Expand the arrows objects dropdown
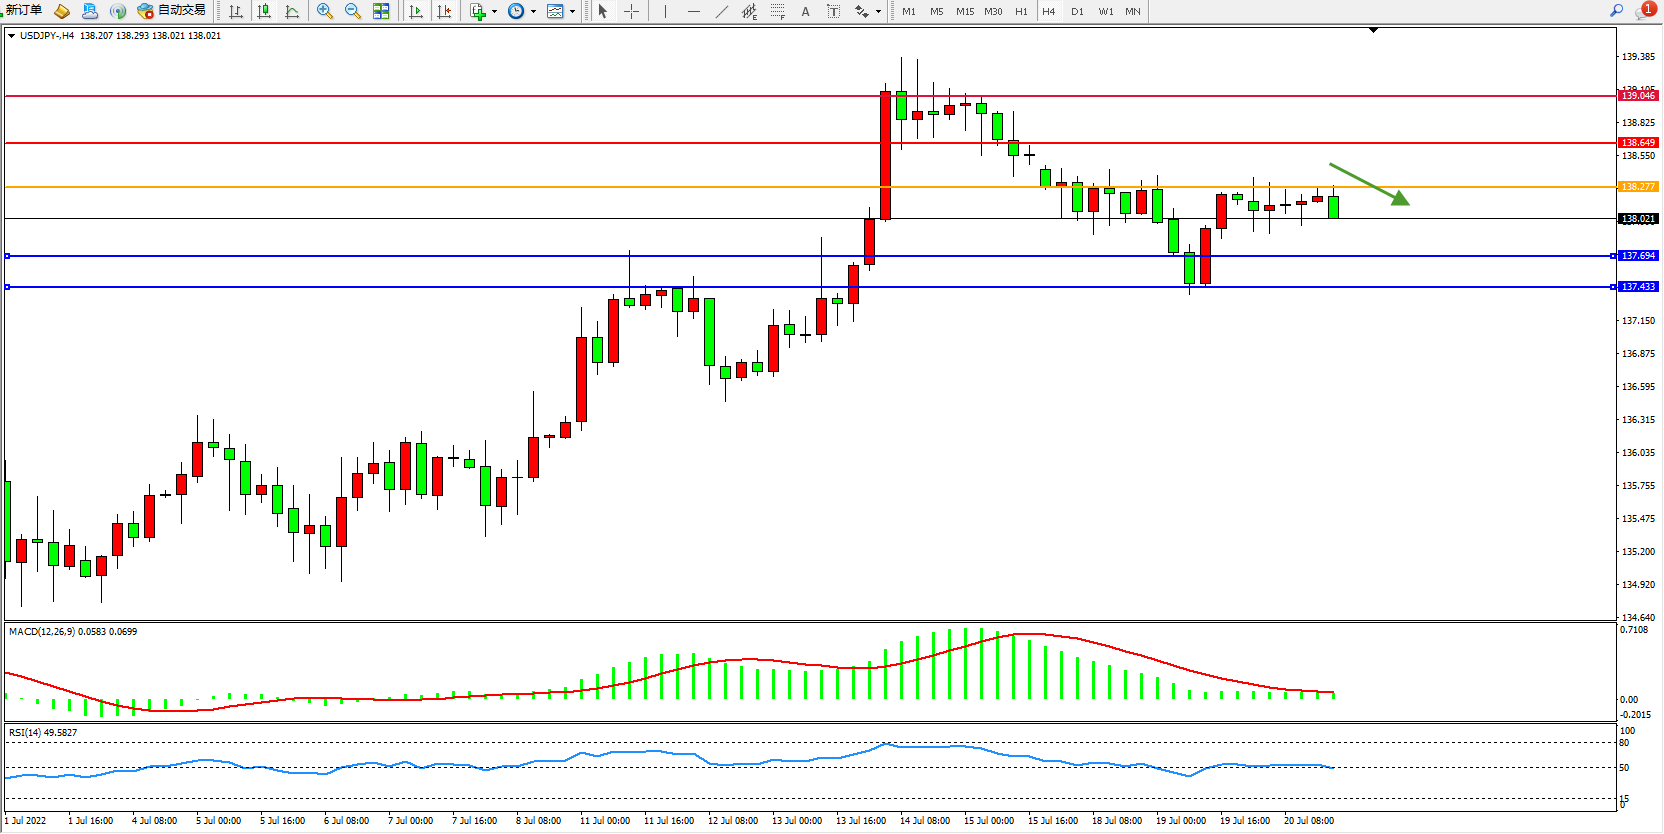 (878, 12)
